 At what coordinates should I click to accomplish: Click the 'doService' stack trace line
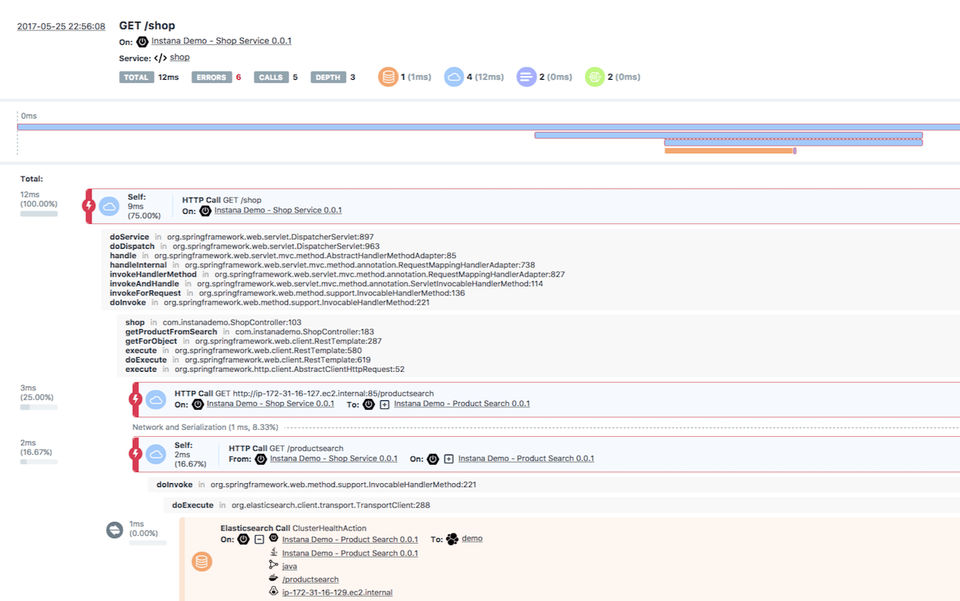[242, 237]
